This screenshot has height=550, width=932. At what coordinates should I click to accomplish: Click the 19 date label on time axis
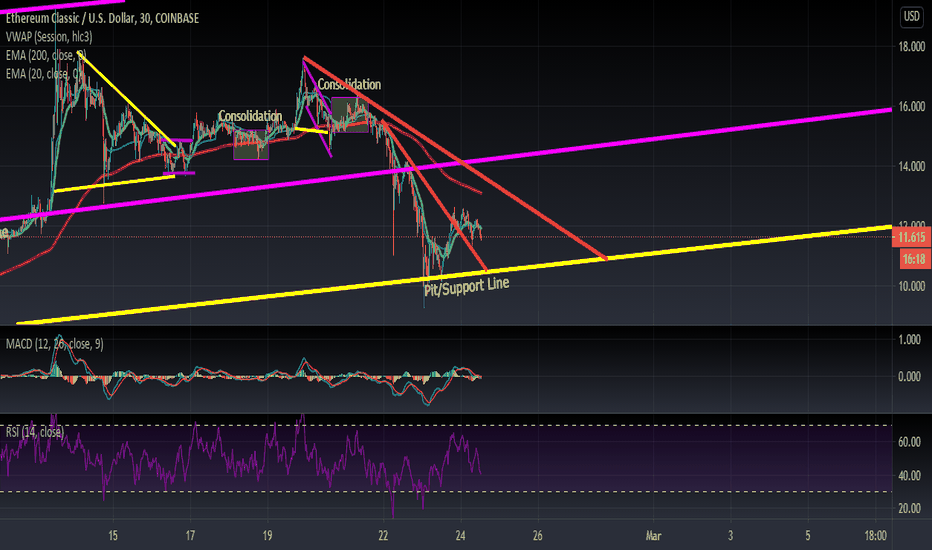click(267, 536)
